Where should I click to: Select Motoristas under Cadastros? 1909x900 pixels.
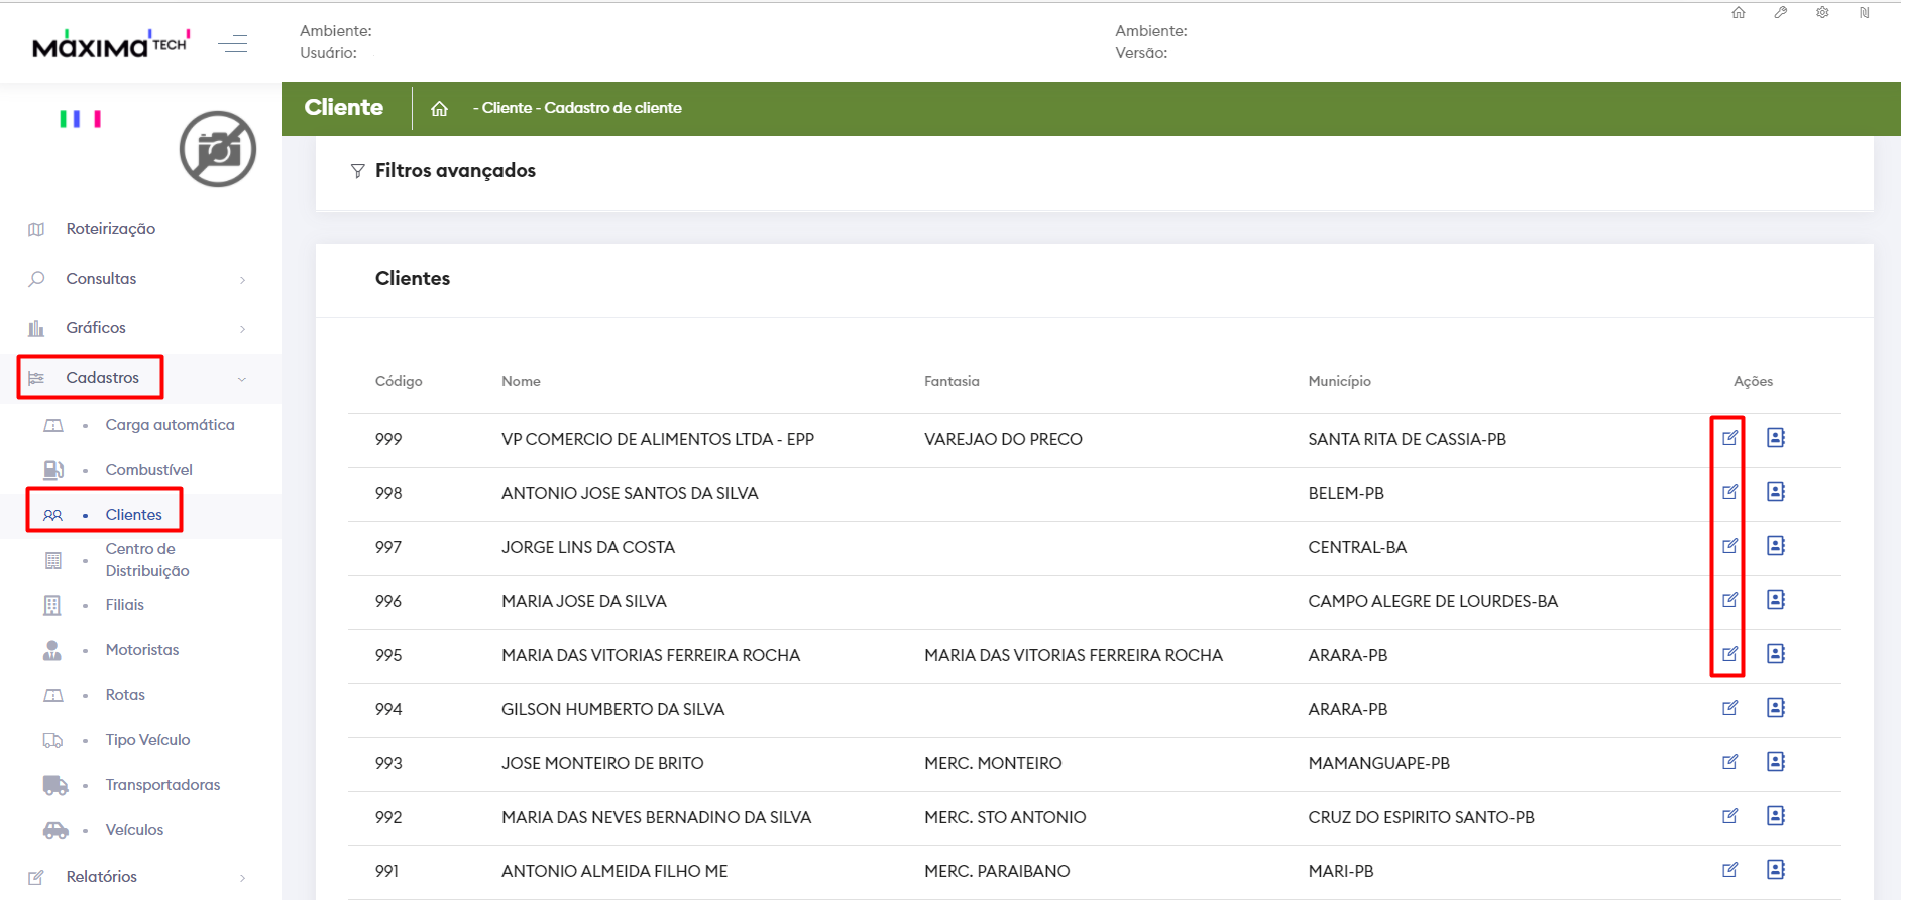[142, 650]
